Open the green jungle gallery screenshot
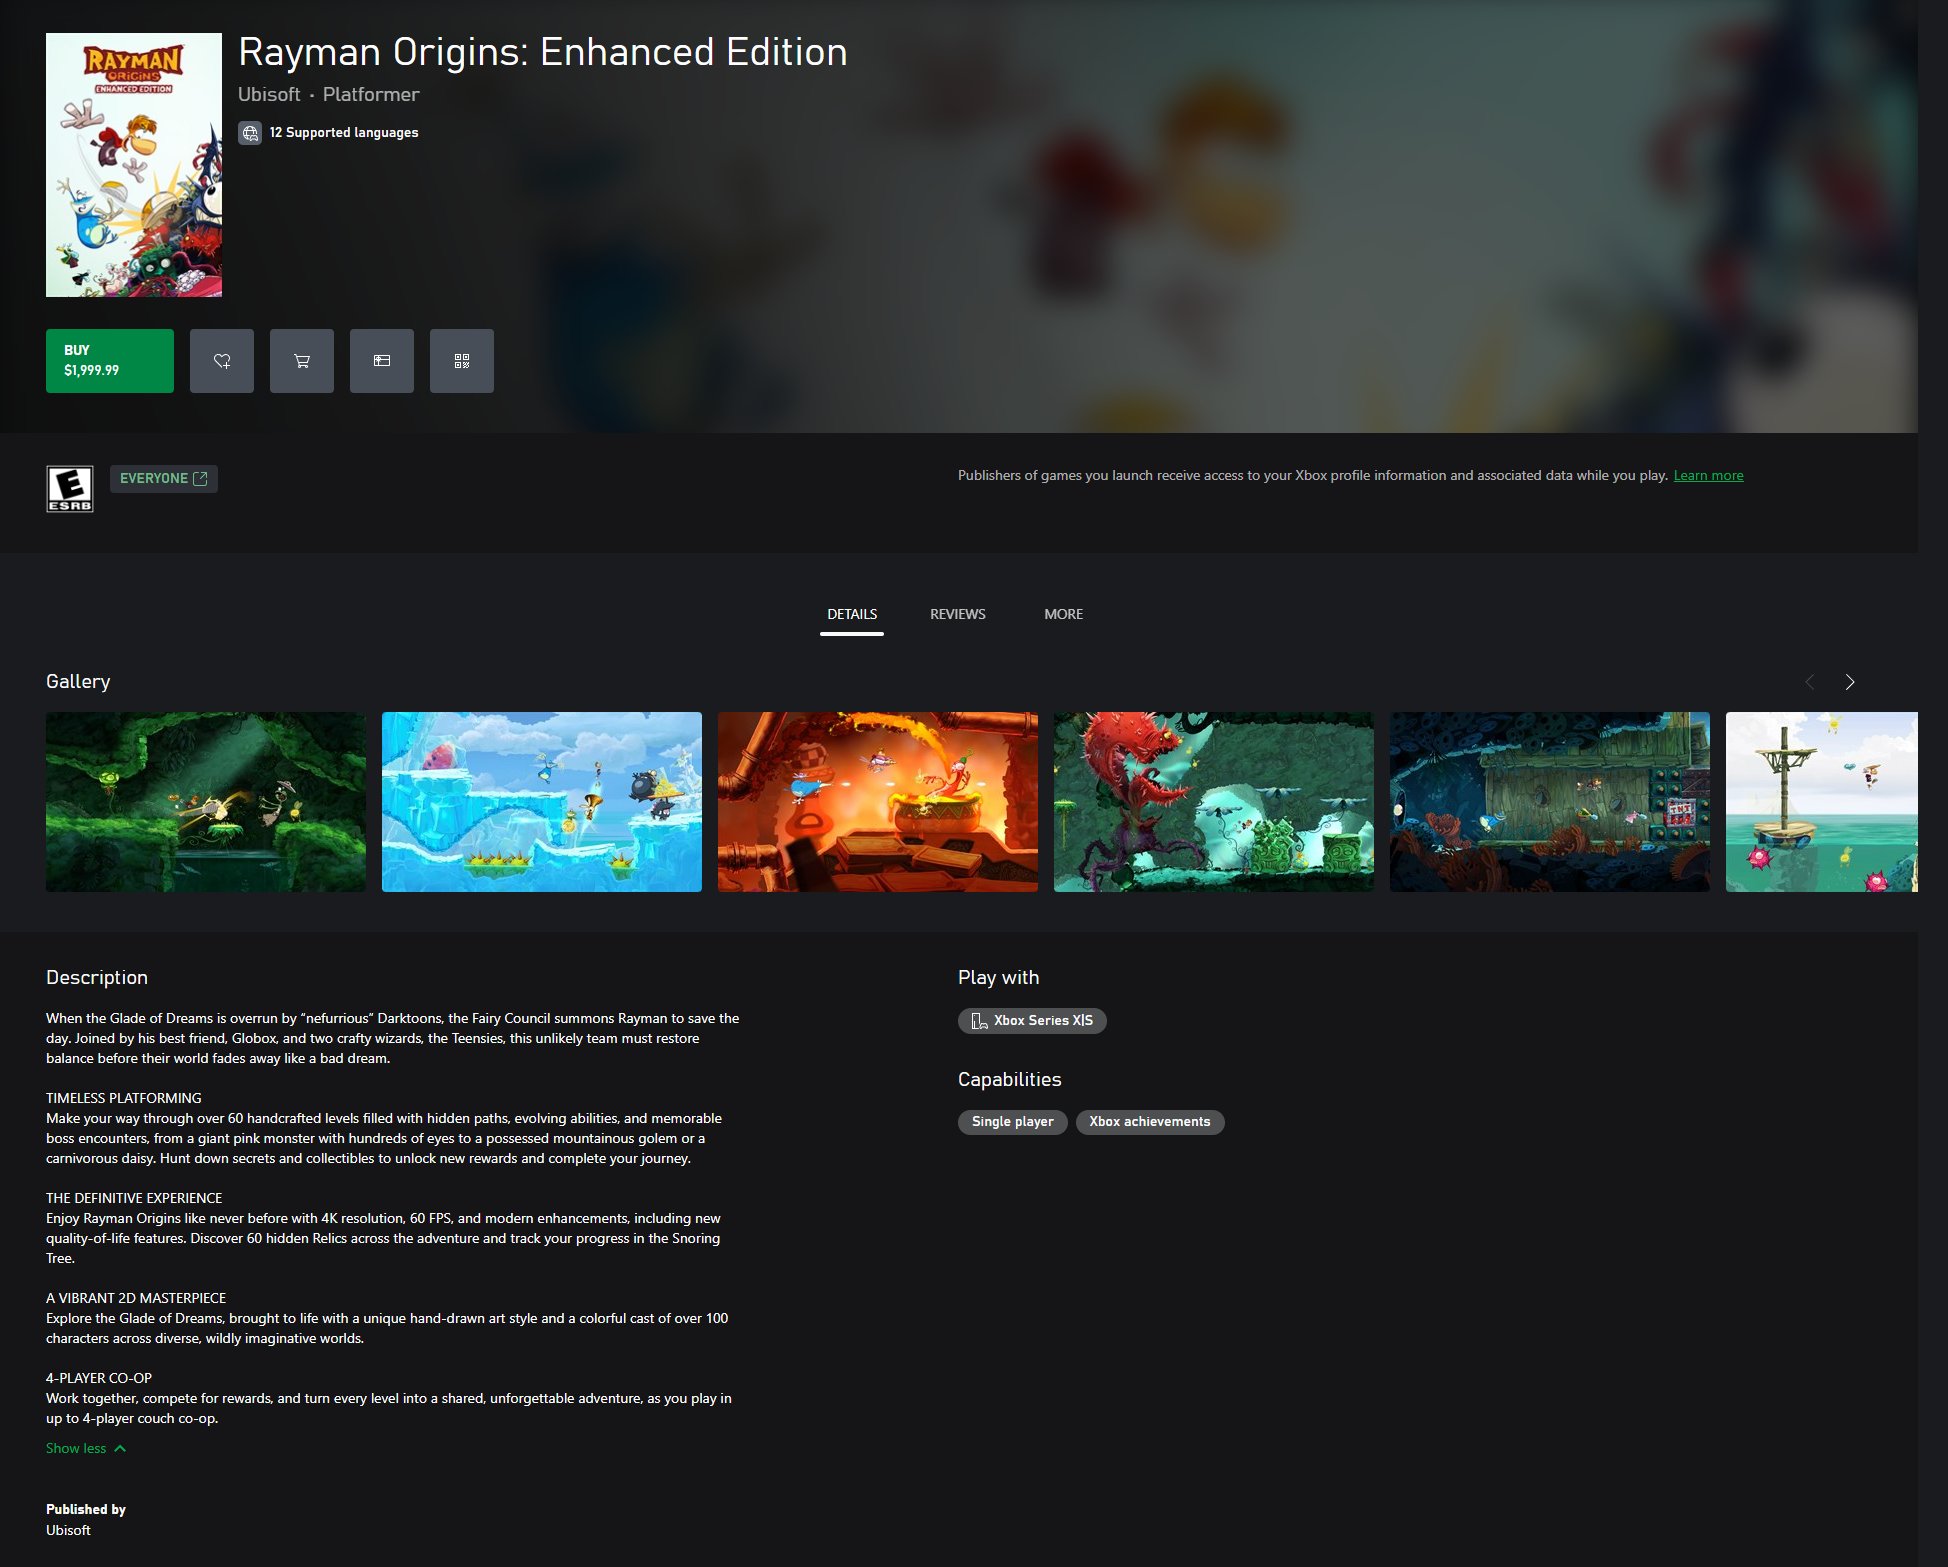 206,802
